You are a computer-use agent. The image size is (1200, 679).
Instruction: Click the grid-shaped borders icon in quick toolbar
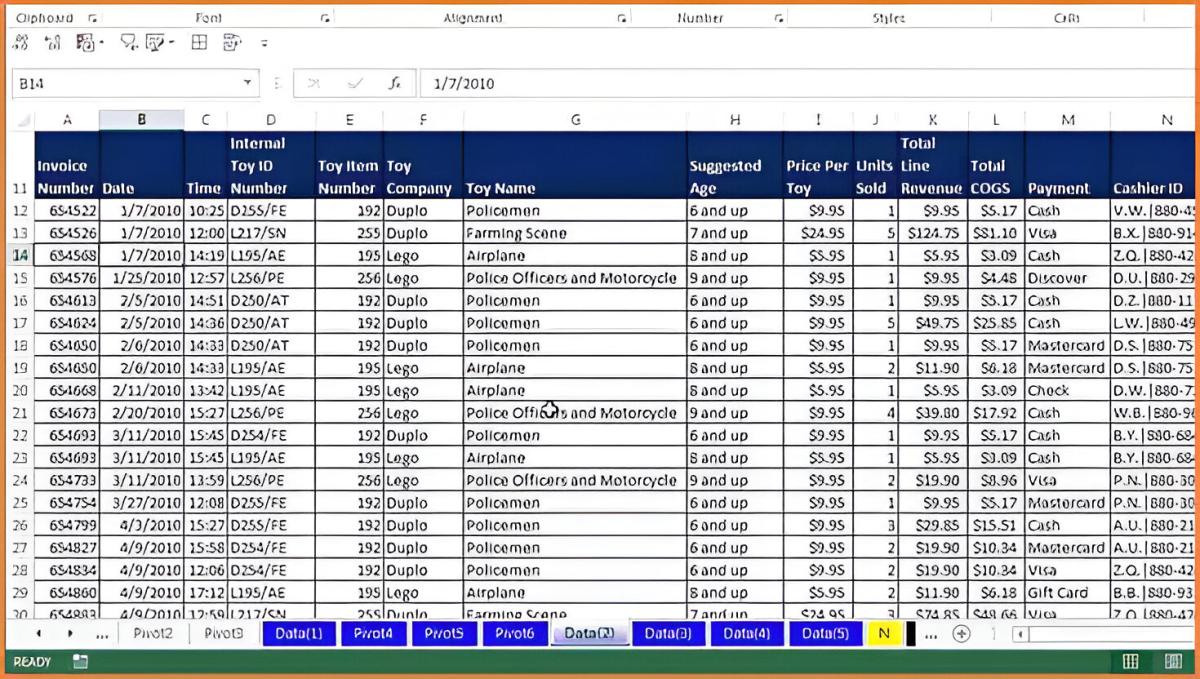click(200, 42)
